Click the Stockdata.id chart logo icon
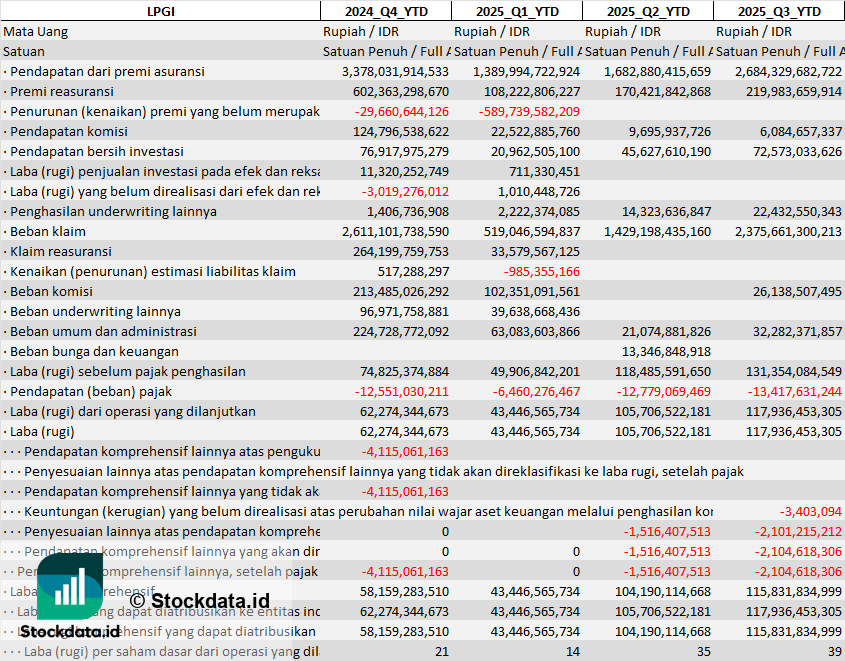 click(69, 585)
